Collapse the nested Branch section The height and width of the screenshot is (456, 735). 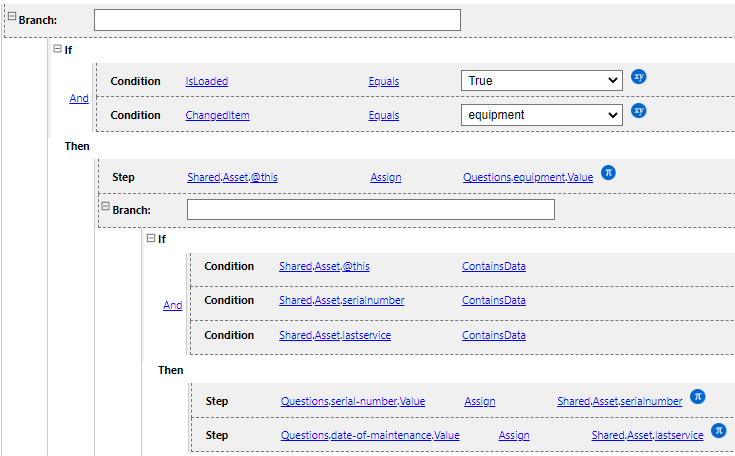(104, 207)
